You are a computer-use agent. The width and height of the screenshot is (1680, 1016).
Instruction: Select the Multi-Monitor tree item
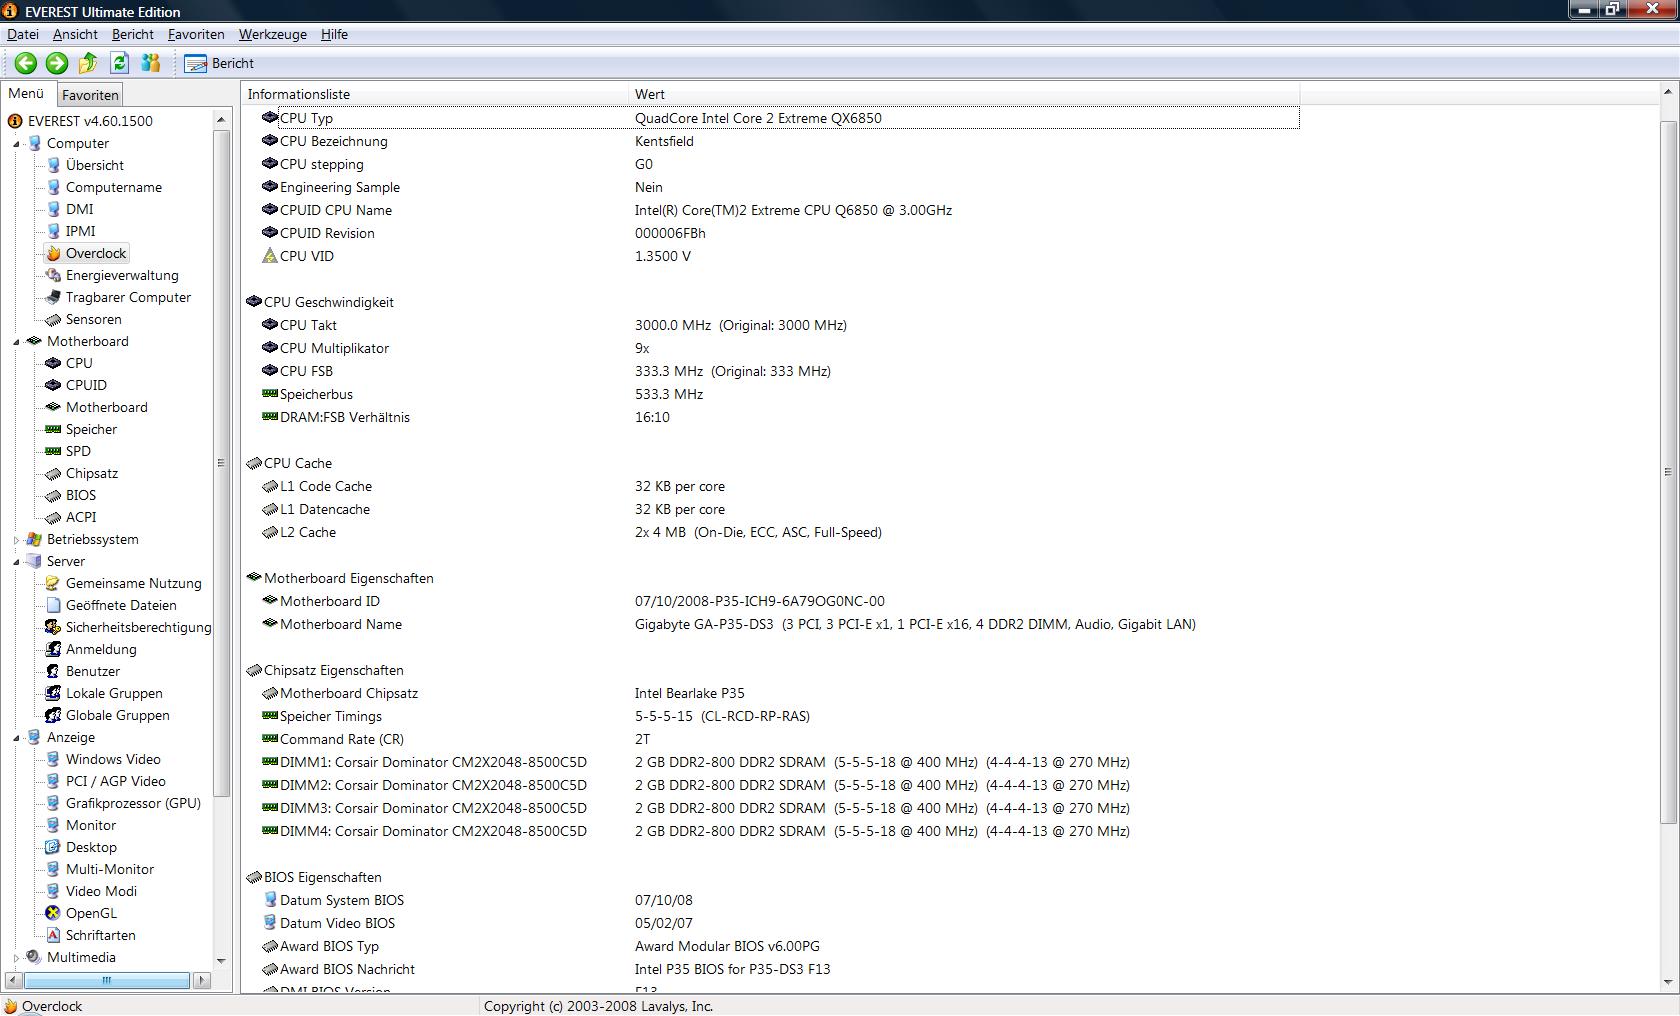110,869
